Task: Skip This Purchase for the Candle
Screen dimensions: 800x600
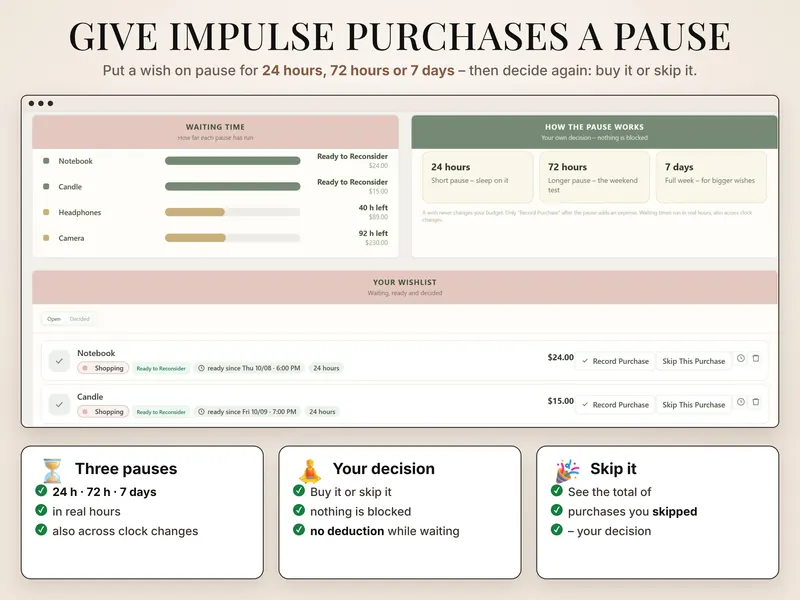Action: (693, 405)
